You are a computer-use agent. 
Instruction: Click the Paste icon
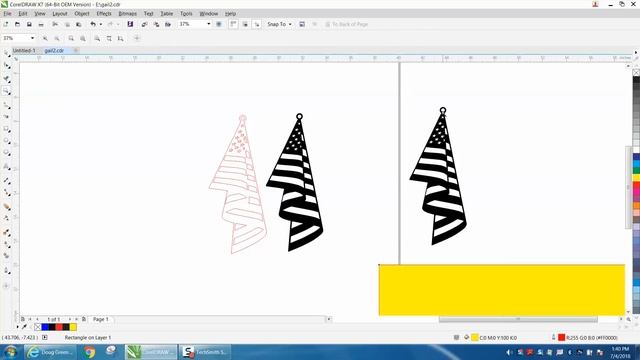pyautogui.click(x=79, y=24)
